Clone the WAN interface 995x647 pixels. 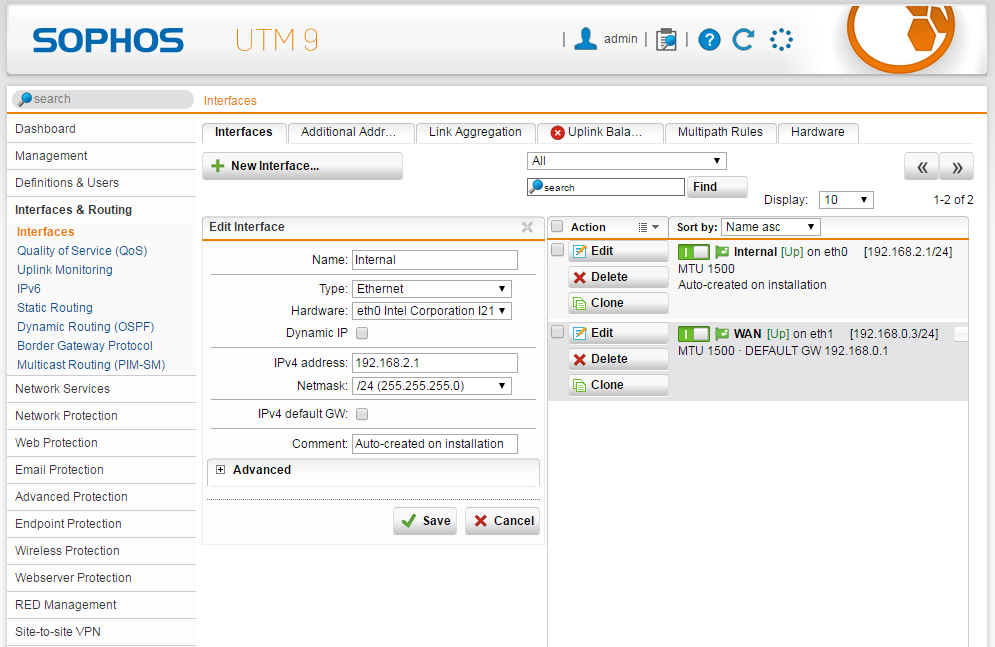click(x=618, y=385)
